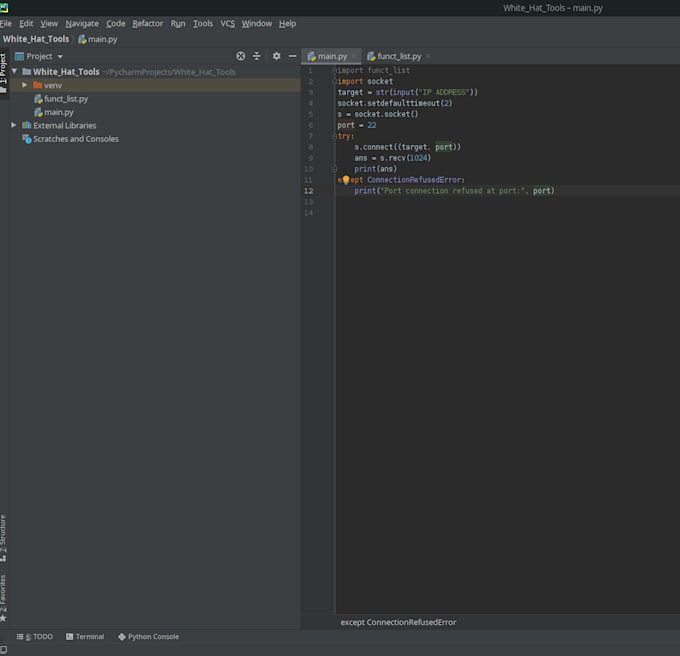Expand the venv folder
Image resolution: width=680 pixels, height=656 pixels.
(x=25, y=85)
